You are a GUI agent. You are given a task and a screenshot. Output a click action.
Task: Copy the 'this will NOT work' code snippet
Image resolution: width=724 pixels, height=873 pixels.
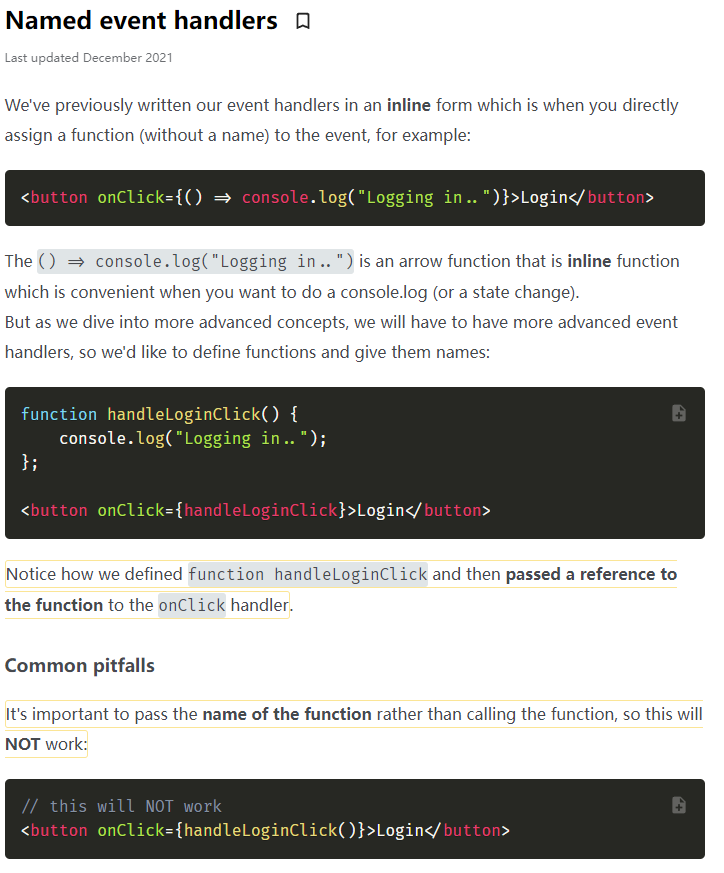coord(678,805)
